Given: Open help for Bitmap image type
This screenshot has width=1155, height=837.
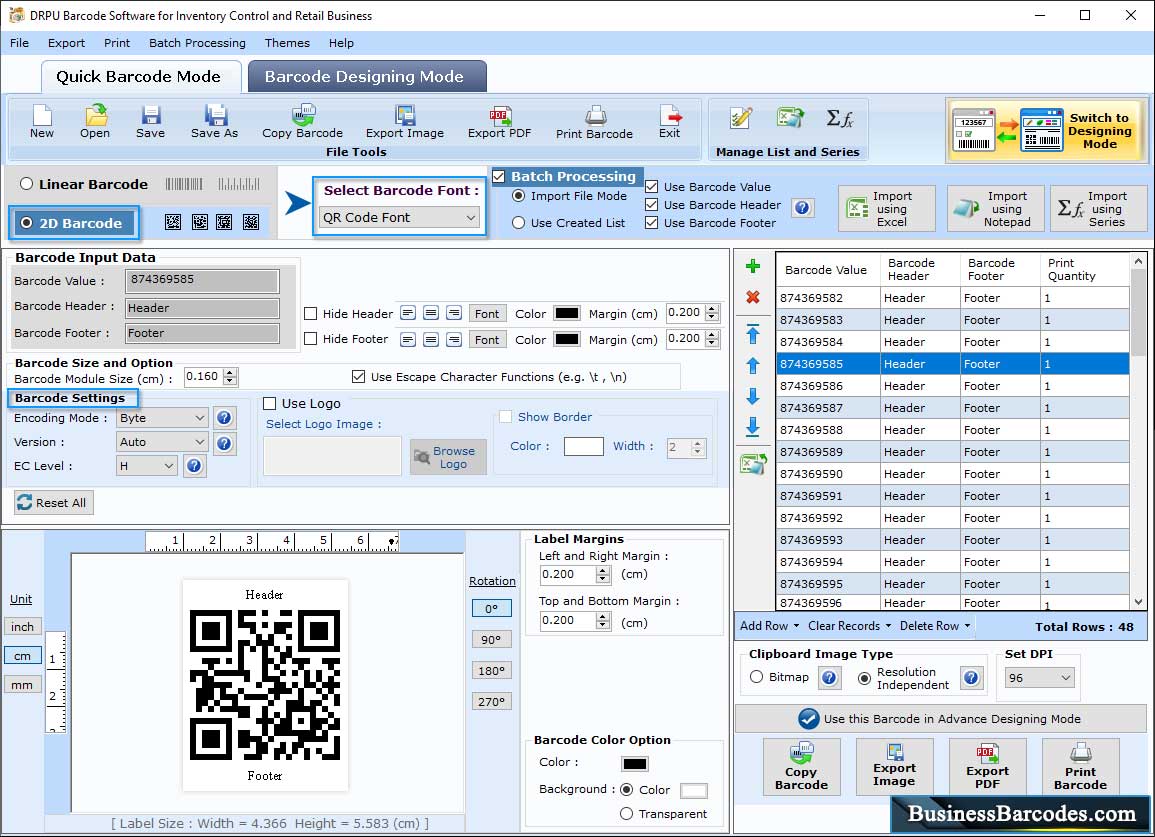Looking at the screenshot, I should pyautogui.click(x=829, y=677).
